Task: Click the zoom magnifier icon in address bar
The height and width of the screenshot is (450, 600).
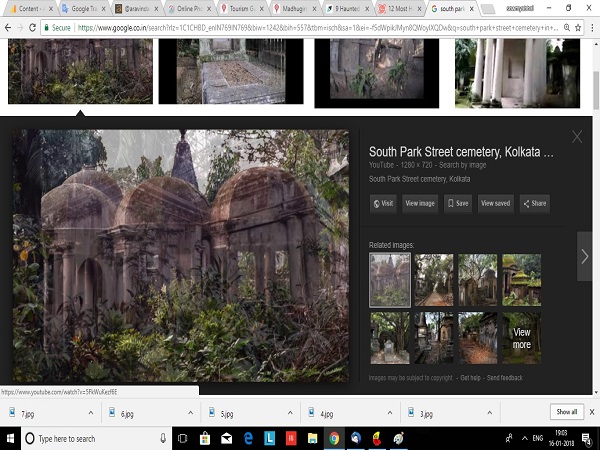Action: (x=567, y=28)
